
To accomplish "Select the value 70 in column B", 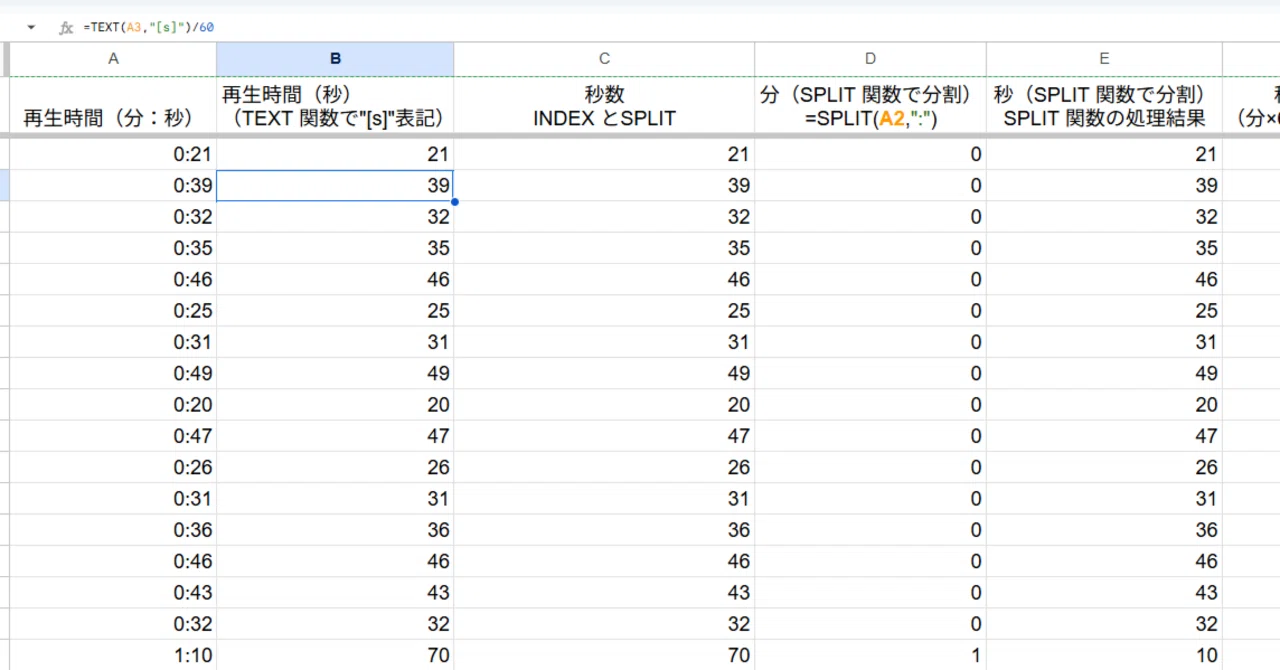I will 335,656.
